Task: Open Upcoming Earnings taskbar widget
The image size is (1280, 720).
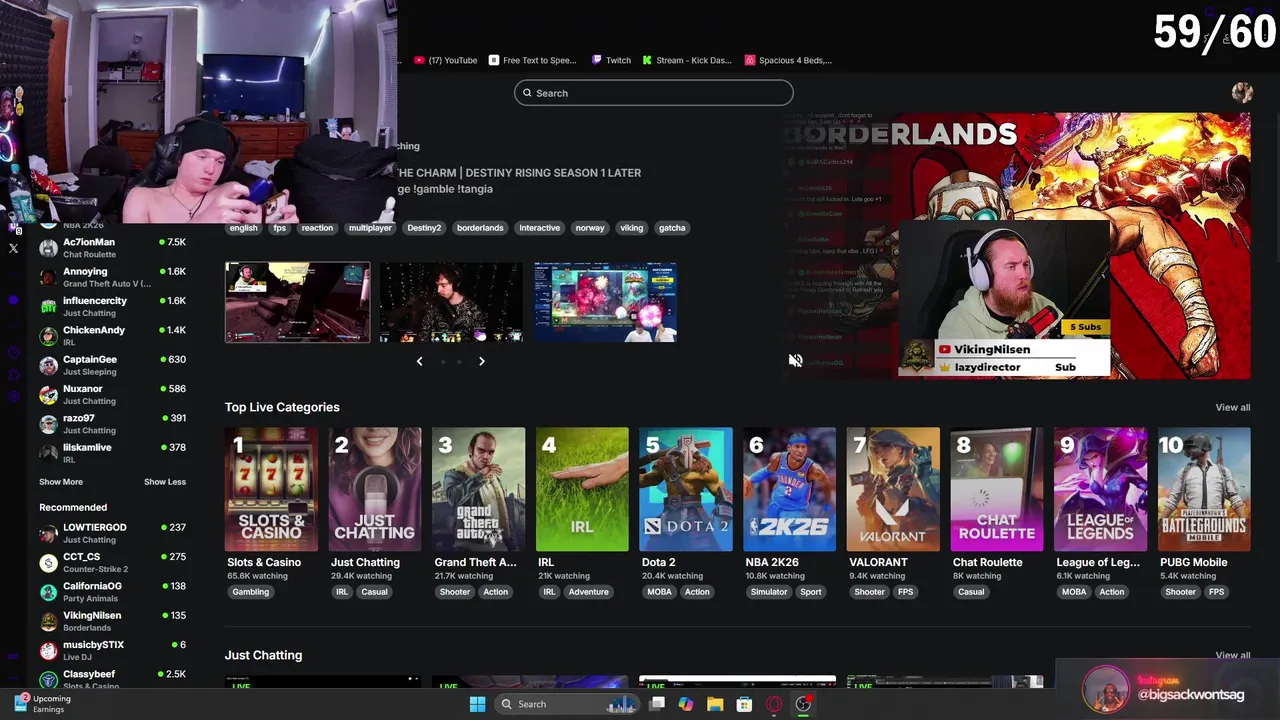Action: [x=42, y=704]
